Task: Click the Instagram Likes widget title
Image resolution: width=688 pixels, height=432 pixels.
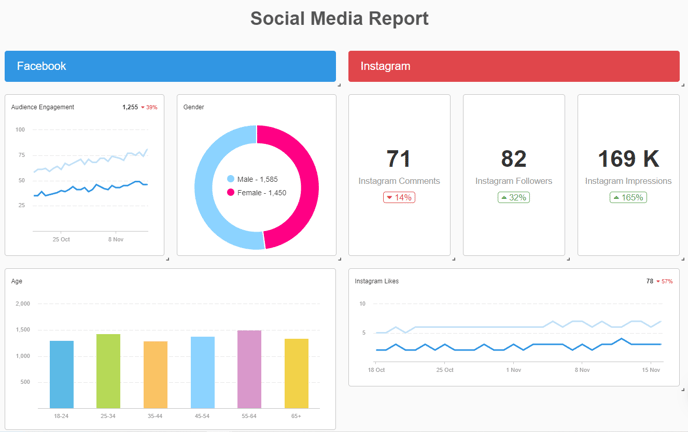Action: click(x=376, y=281)
